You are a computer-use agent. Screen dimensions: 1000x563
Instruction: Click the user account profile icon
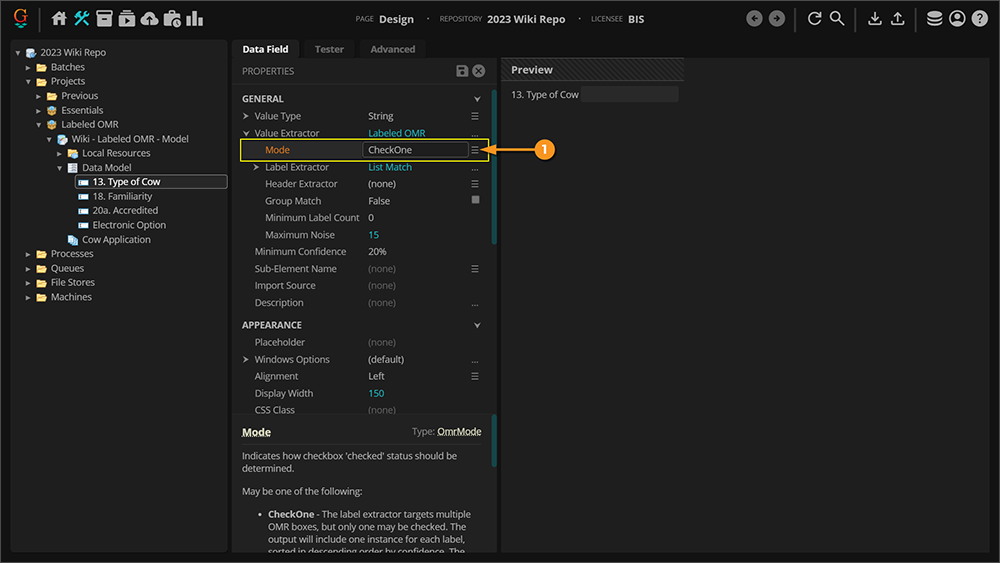957,19
